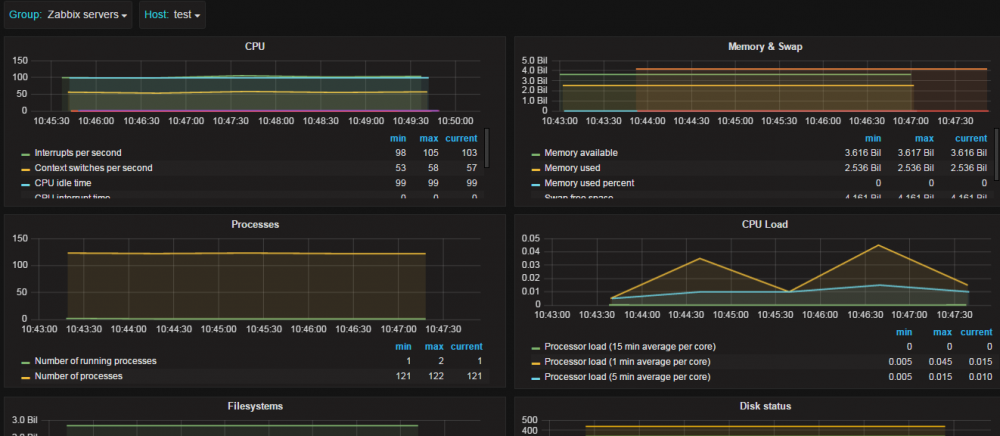Open color picker for Memory used

tap(536, 170)
